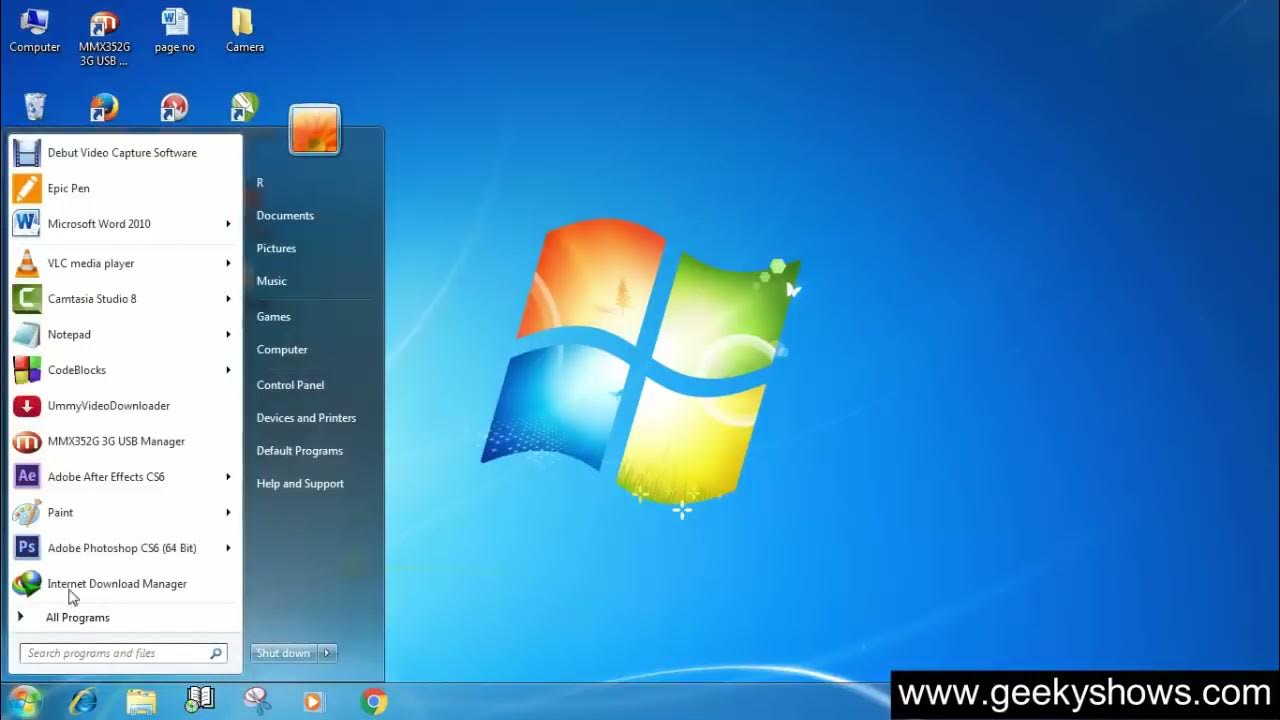Click the Shut down button
The image size is (1280, 720).
click(284, 653)
